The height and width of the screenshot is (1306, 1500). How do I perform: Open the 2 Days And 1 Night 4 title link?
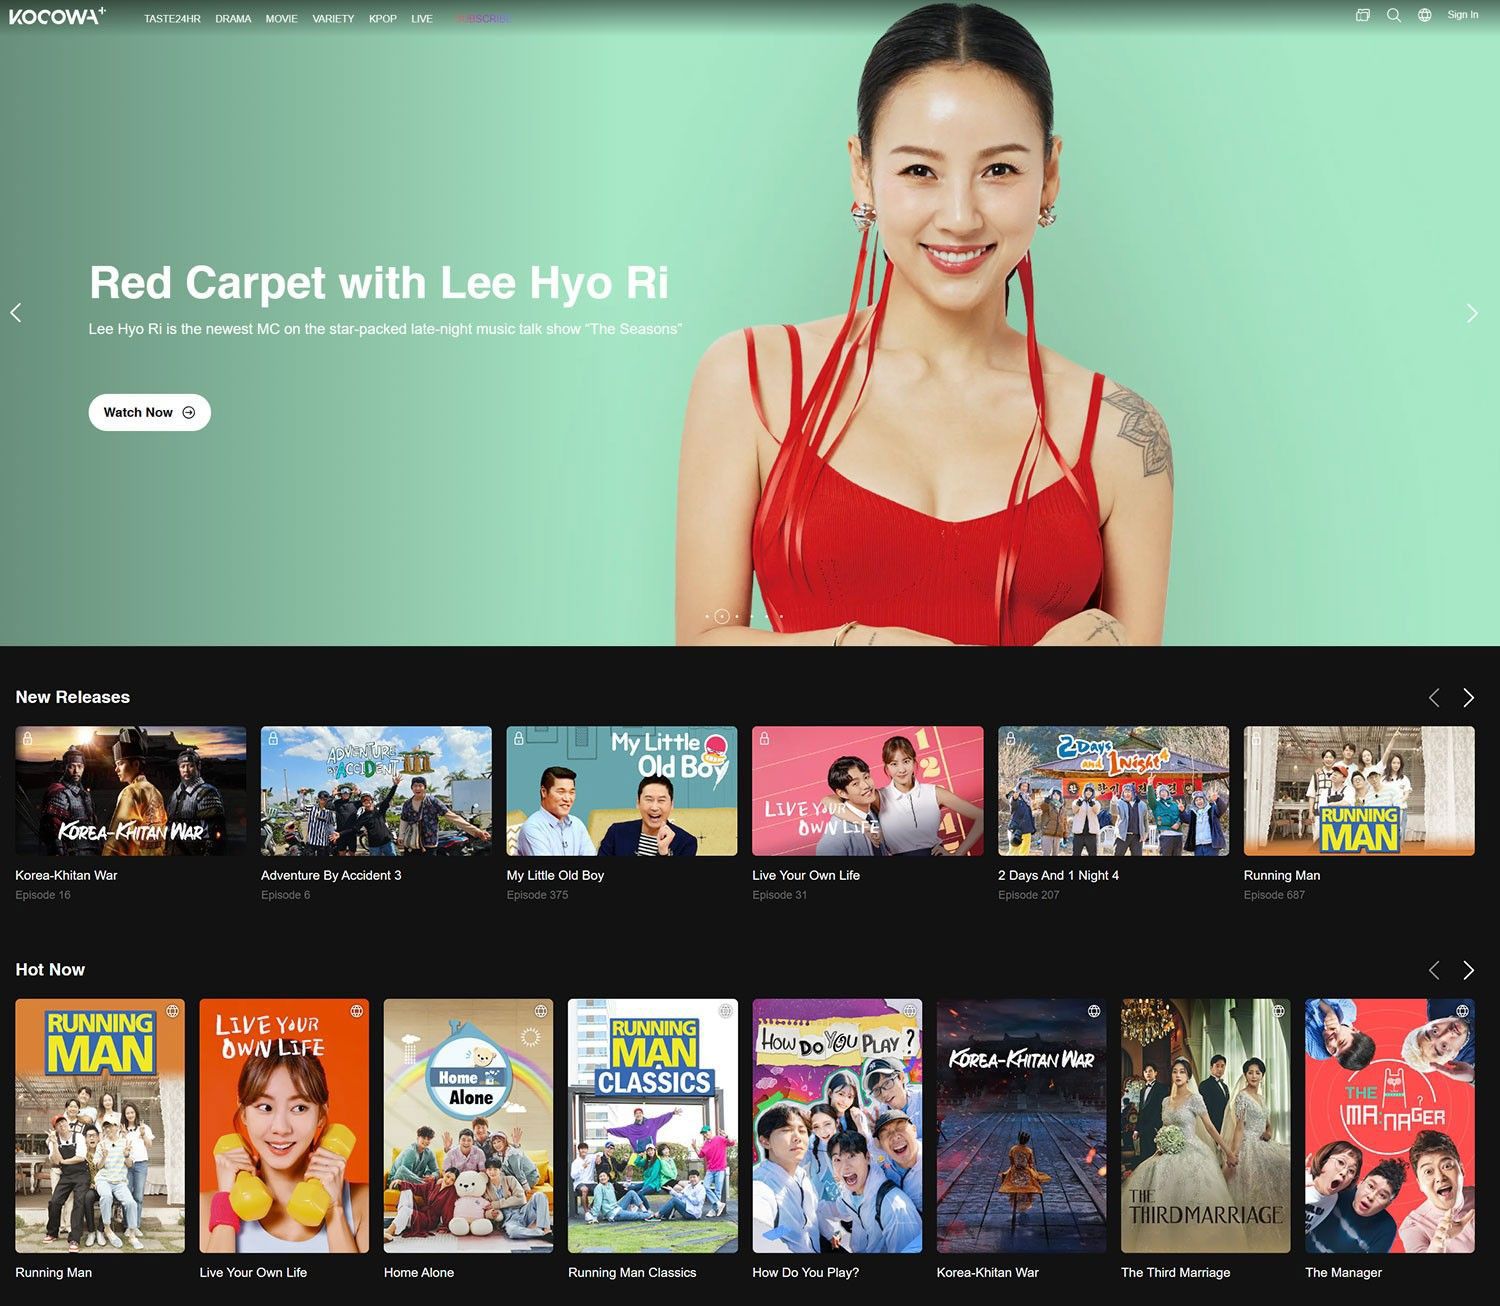point(1058,875)
